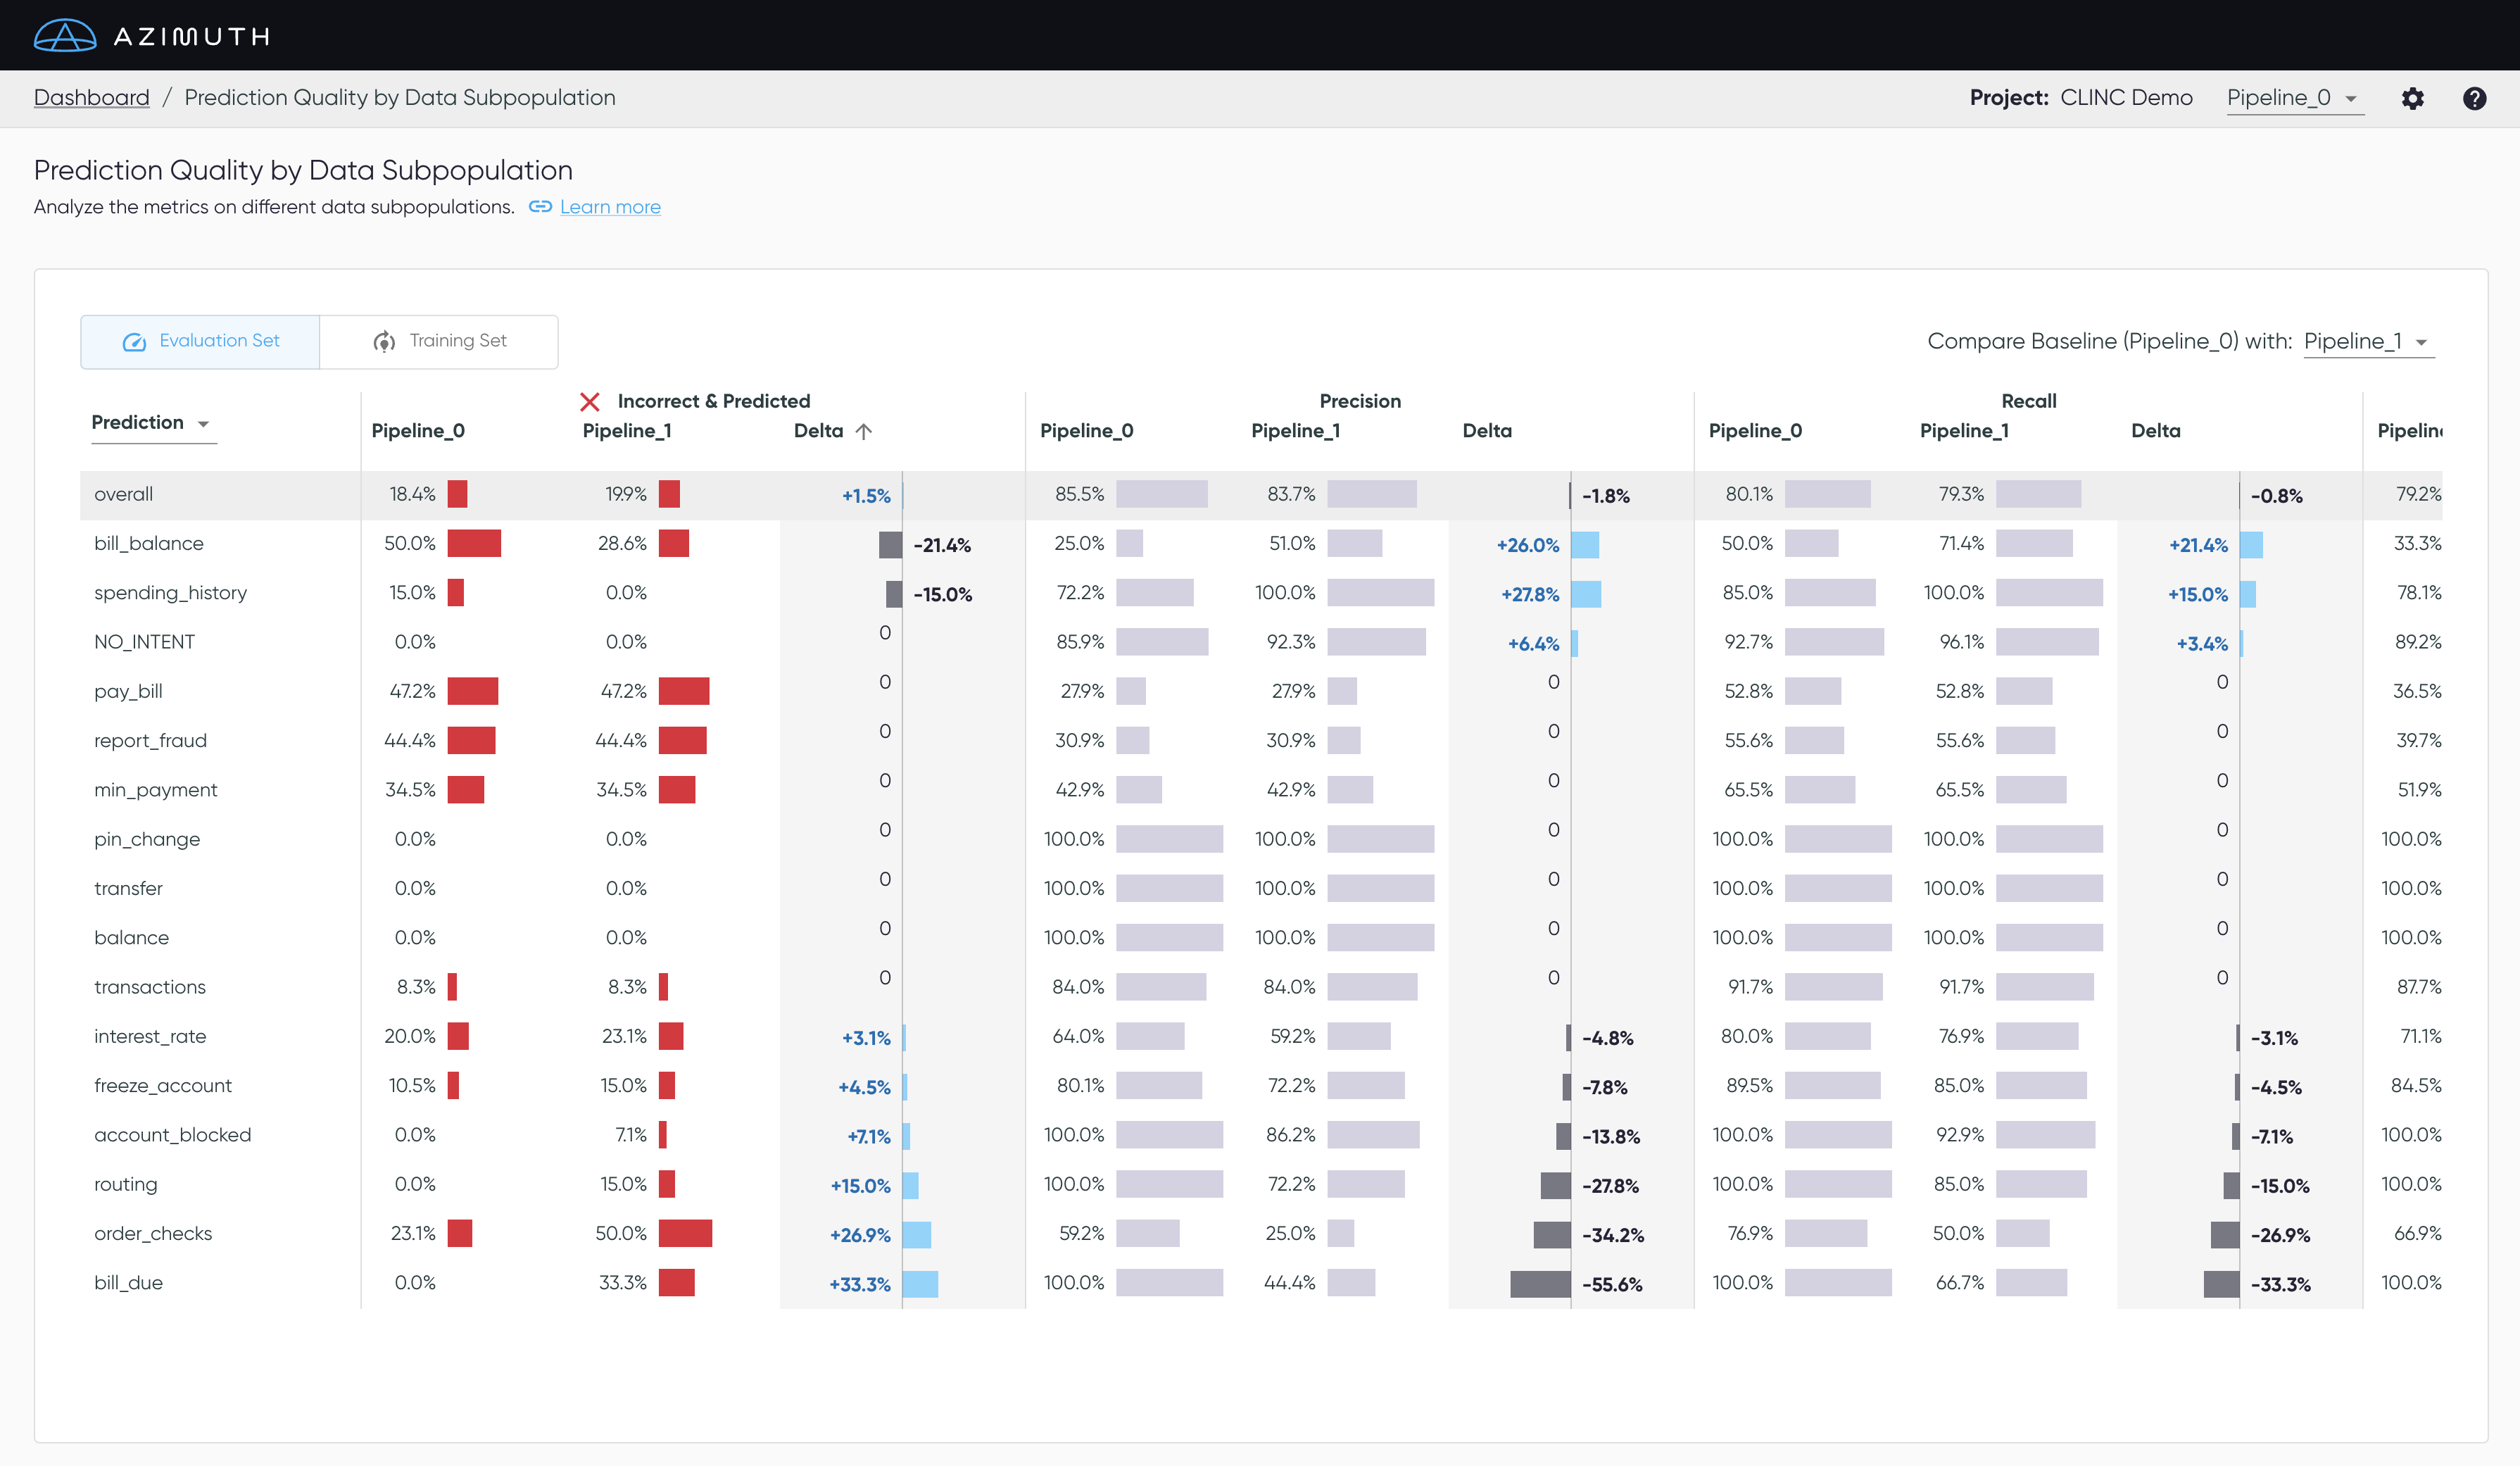The height and width of the screenshot is (1466, 2520).
Task: Switch to the Training Set tab
Action: 439,342
